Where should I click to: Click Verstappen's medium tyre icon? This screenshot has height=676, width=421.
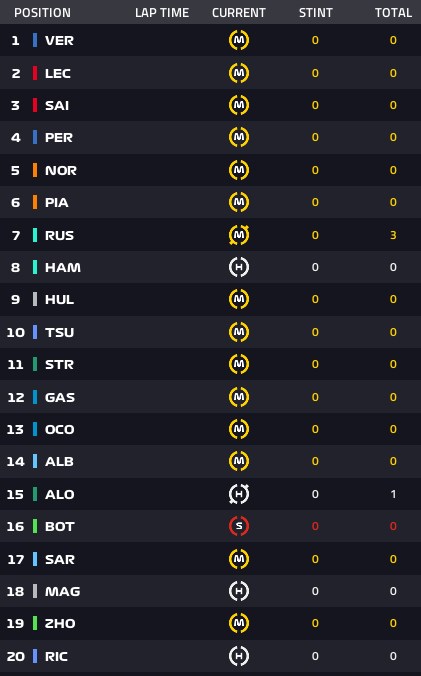(x=239, y=40)
